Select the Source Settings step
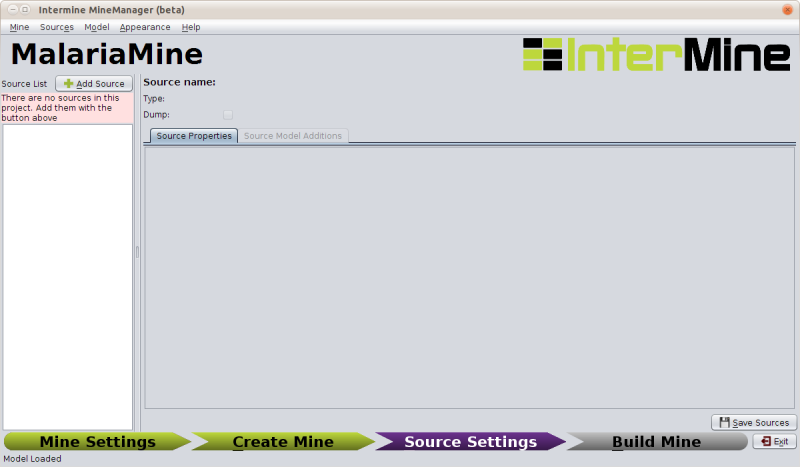This screenshot has height=467, width=800. point(470,441)
